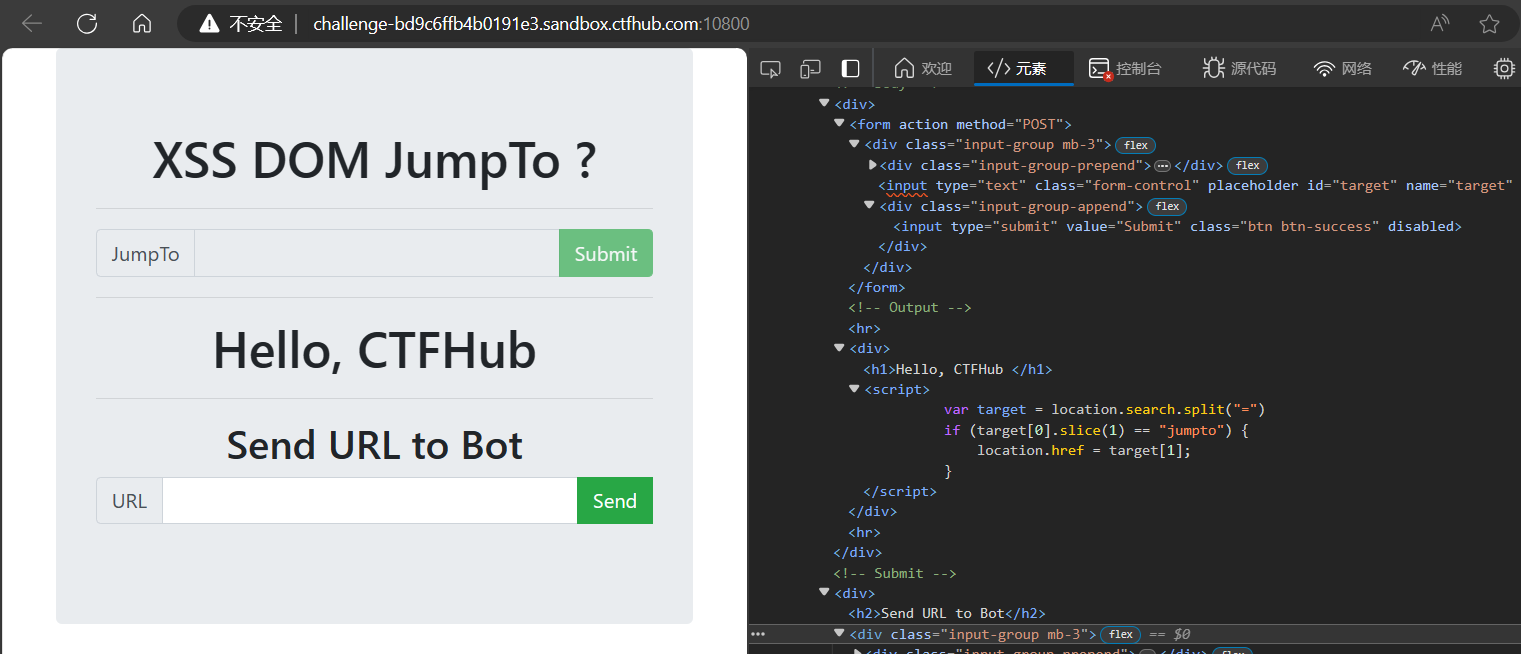Toggle the DevTools dock side panel icon

(850, 69)
